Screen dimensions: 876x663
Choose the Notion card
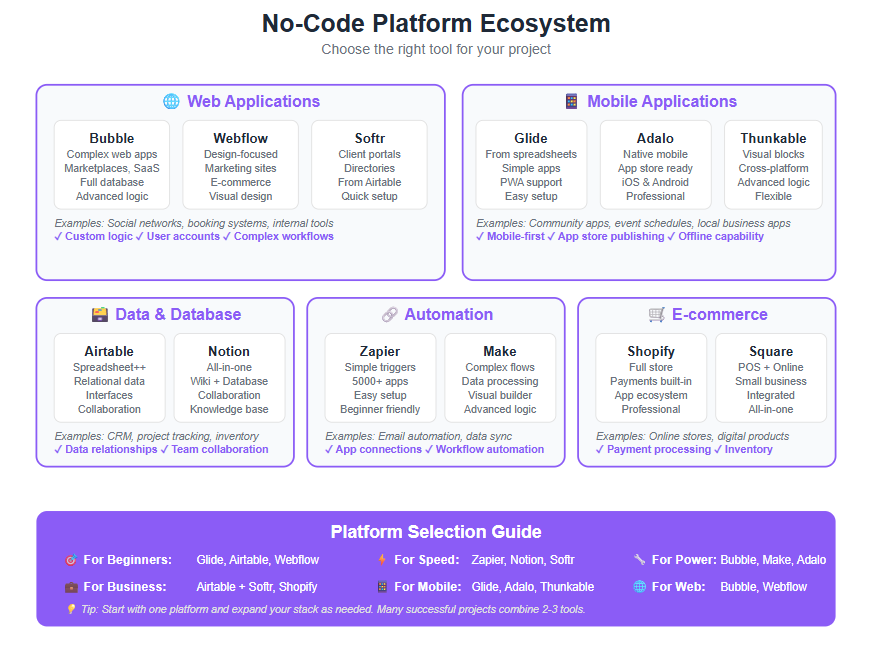coord(229,378)
